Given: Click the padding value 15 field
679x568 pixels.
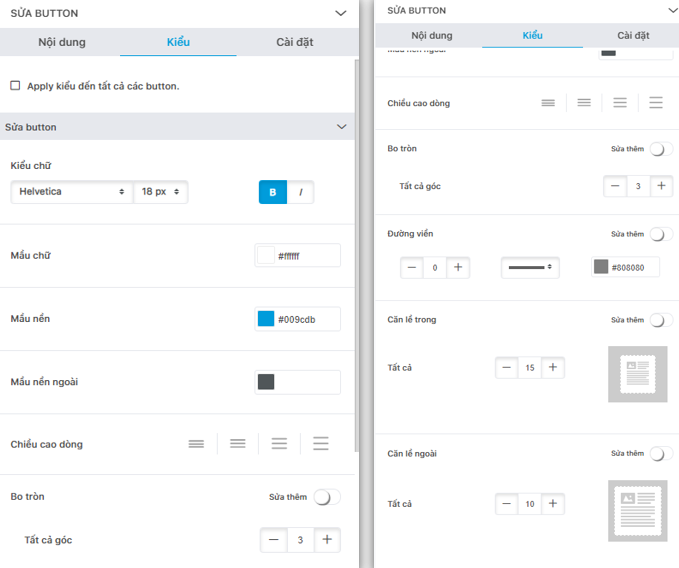Looking at the screenshot, I should [530, 368].
